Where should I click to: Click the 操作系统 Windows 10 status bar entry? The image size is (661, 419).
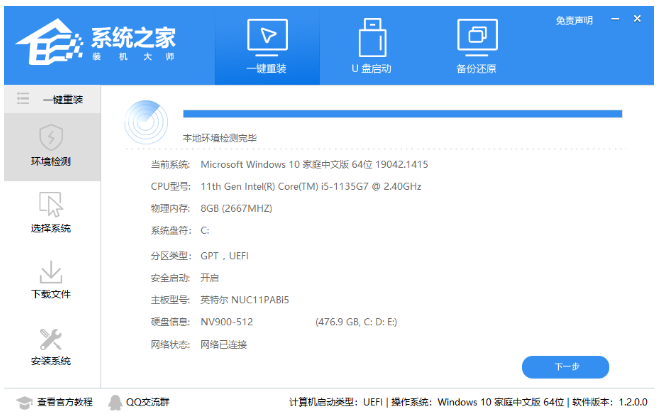pos(477,402)
